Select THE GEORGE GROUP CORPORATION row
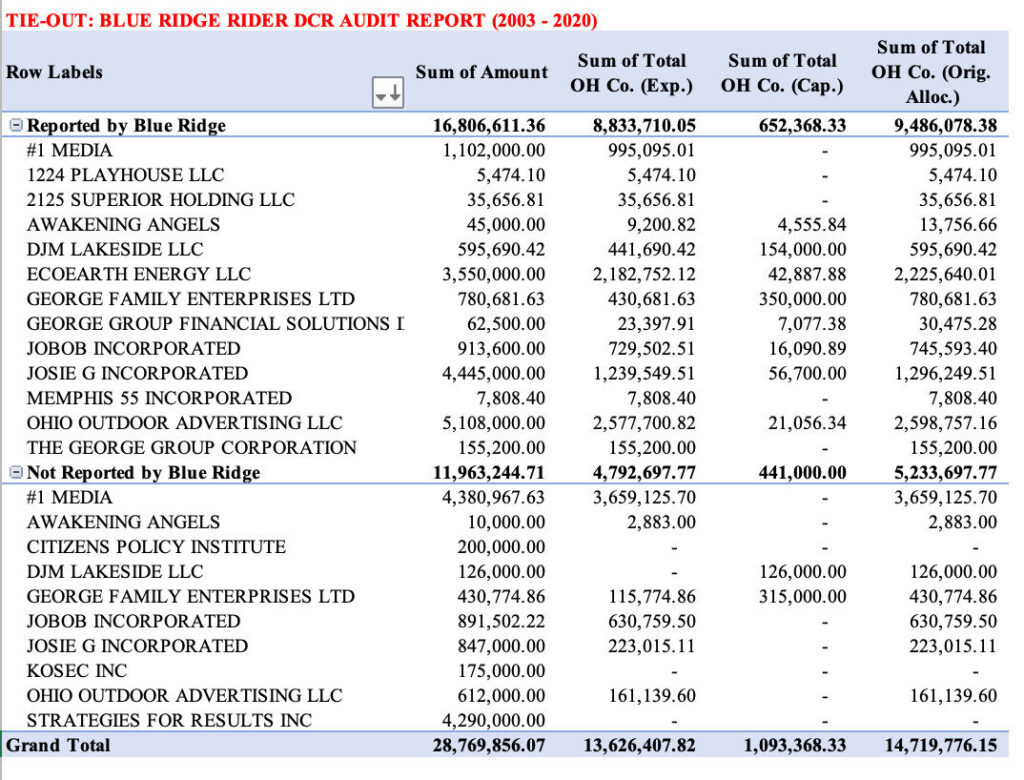The image size is (1024, 780). coord(191,448)
